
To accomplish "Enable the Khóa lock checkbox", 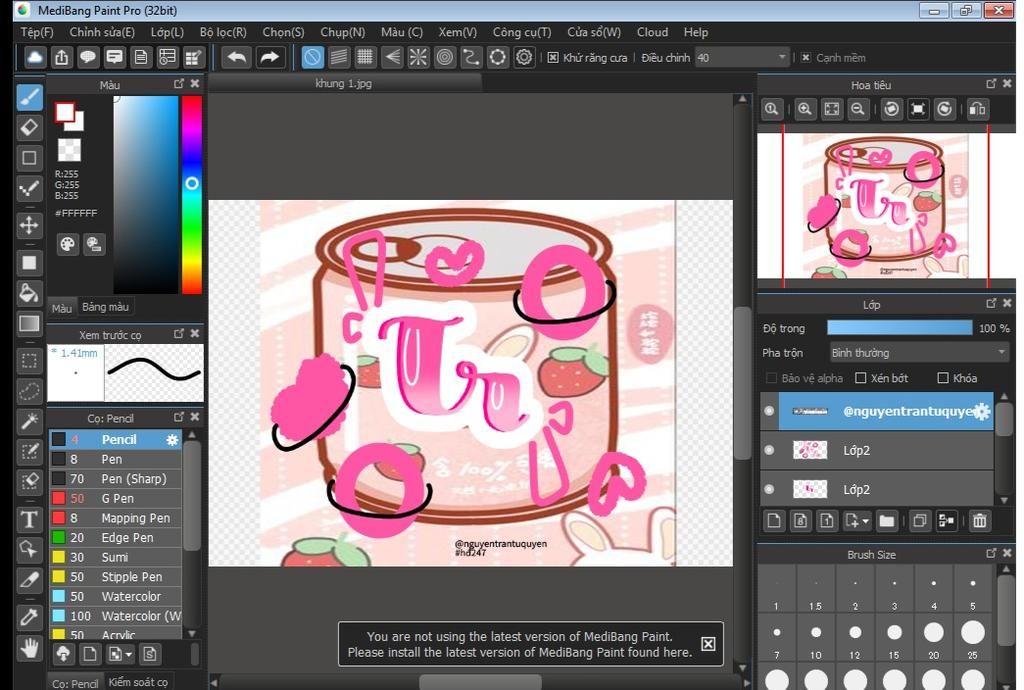I will (942, 378).
